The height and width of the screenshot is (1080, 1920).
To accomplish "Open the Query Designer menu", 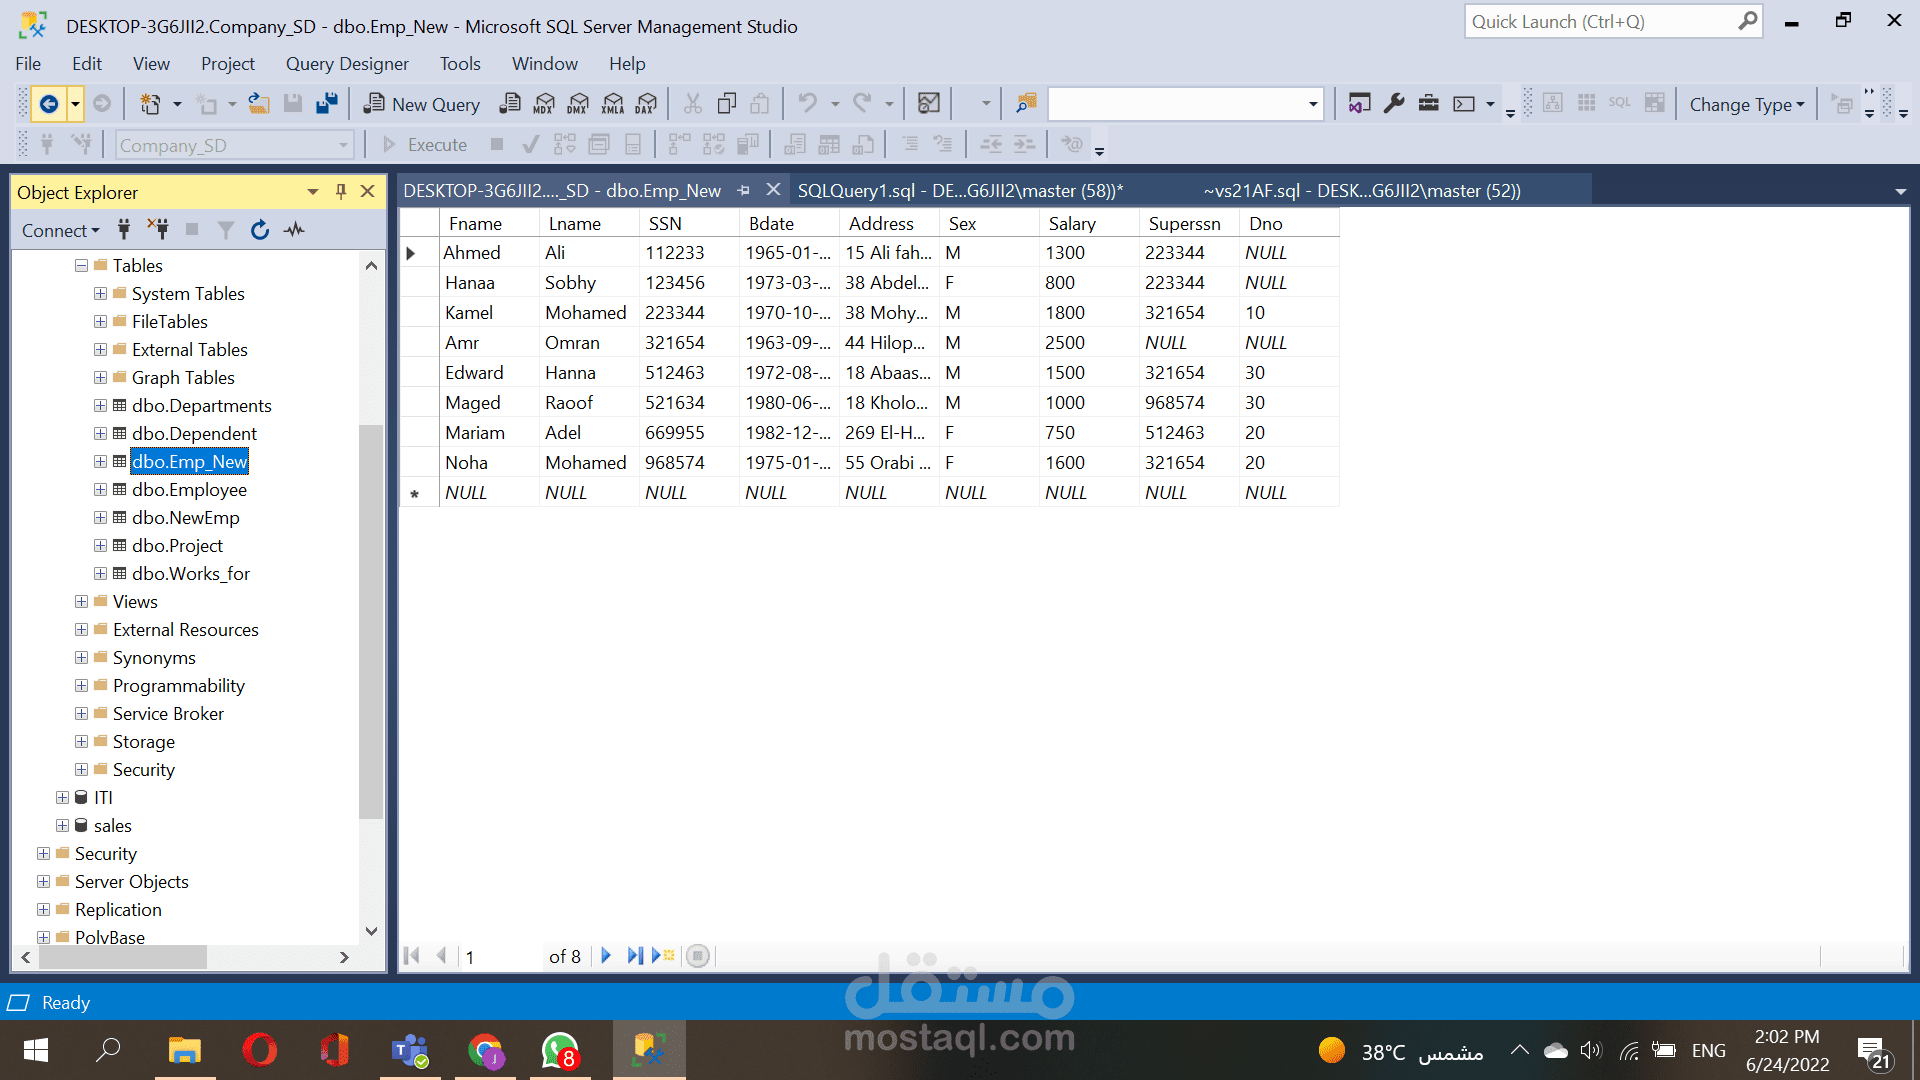I will [x=347, y=64].
